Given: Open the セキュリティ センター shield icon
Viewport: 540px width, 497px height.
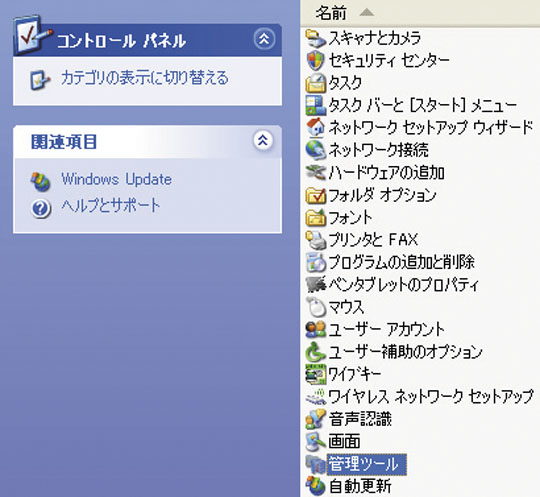Looking at the screenshot, I should (315, 60).
